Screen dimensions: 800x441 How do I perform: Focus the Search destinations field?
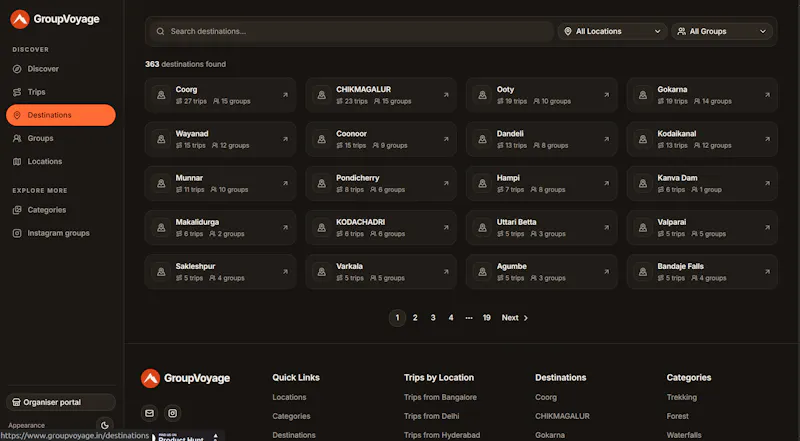[352, 32]
